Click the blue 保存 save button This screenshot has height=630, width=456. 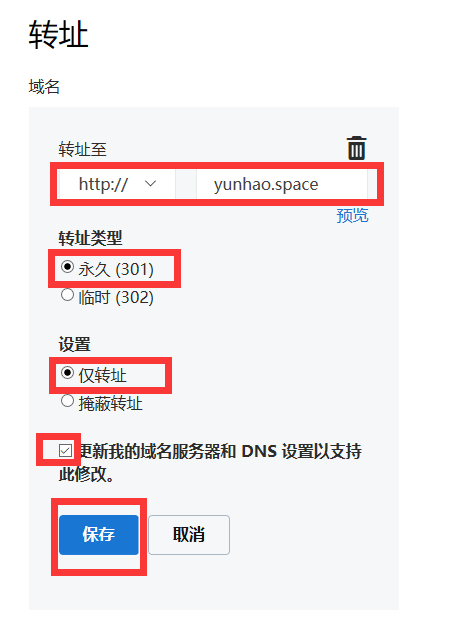pyautogui.click(x=99, y=535)
